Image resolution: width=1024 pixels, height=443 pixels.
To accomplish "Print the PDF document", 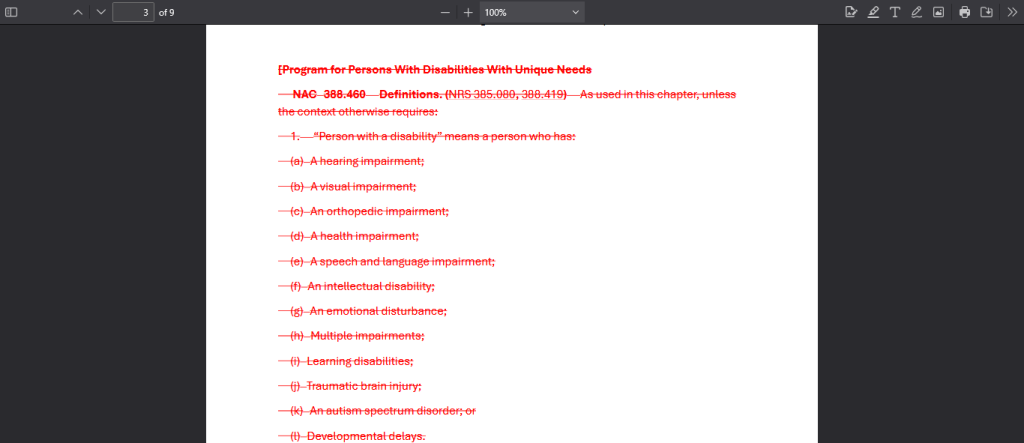I will pos(965,12).
